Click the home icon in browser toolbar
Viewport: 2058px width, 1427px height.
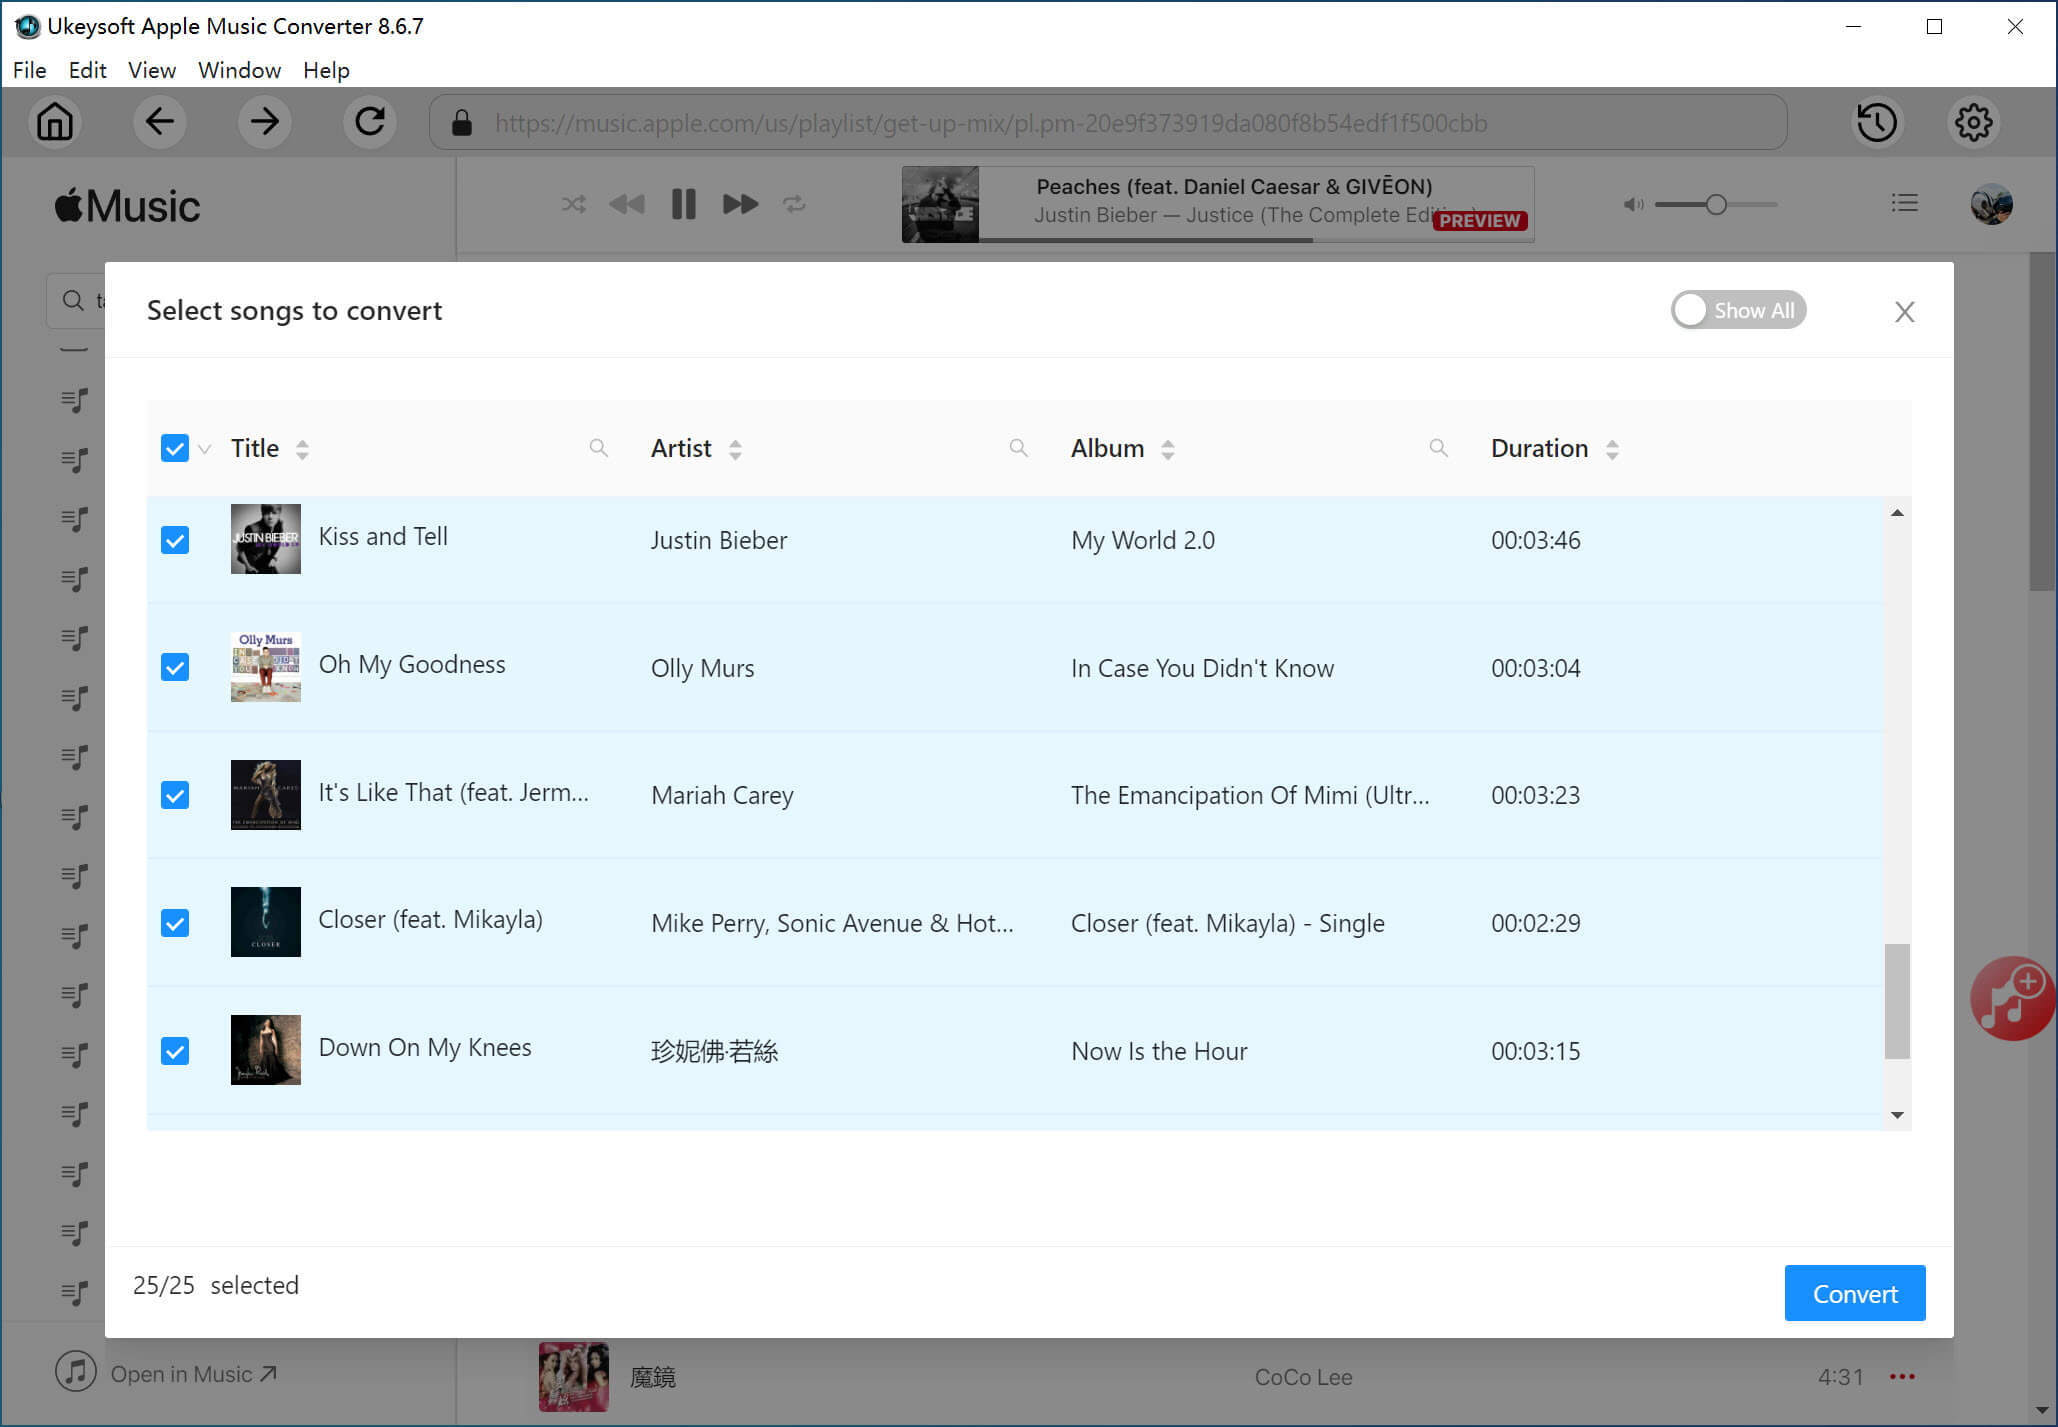(x=55, y=123)
